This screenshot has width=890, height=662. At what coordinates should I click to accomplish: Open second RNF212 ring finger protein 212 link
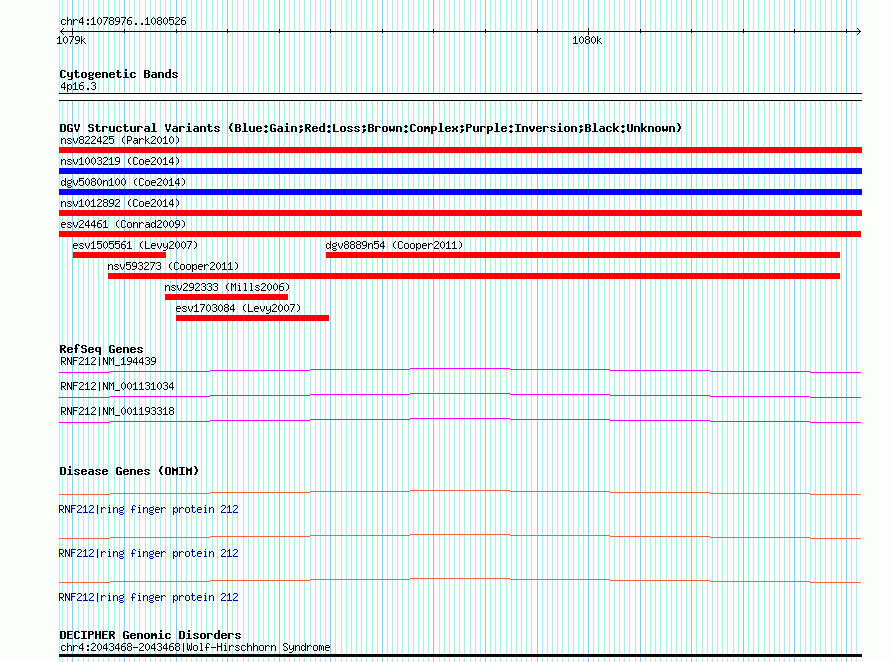click(148, 553)
